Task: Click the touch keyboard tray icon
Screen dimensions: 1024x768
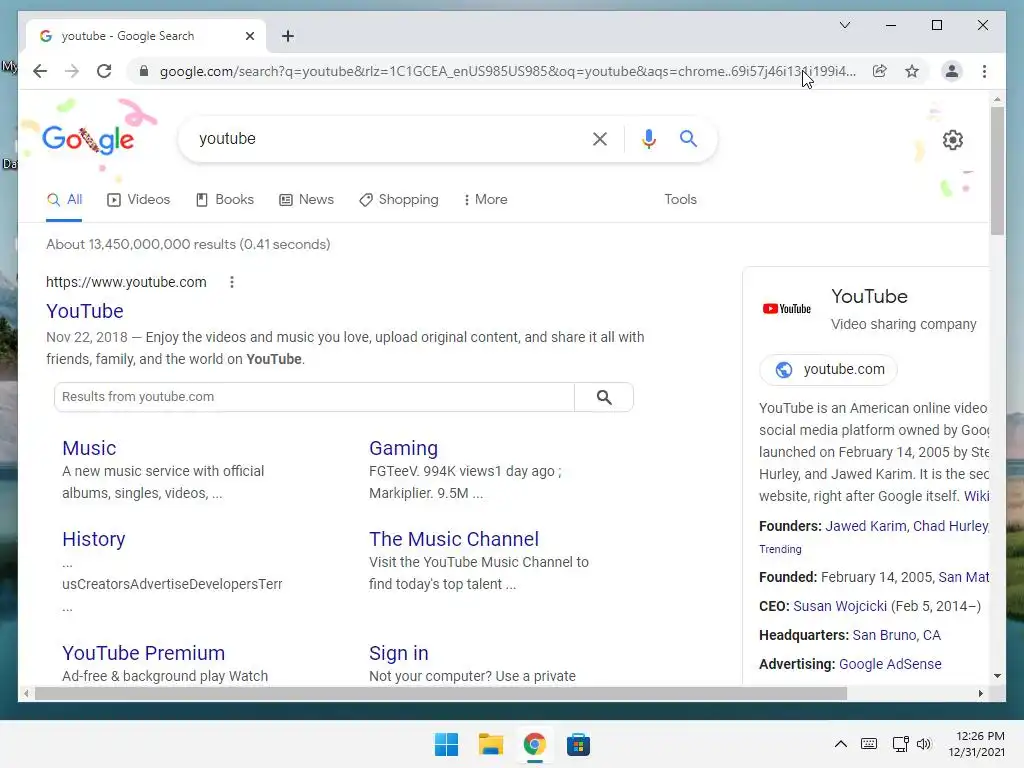Action: tap(869, 744)
